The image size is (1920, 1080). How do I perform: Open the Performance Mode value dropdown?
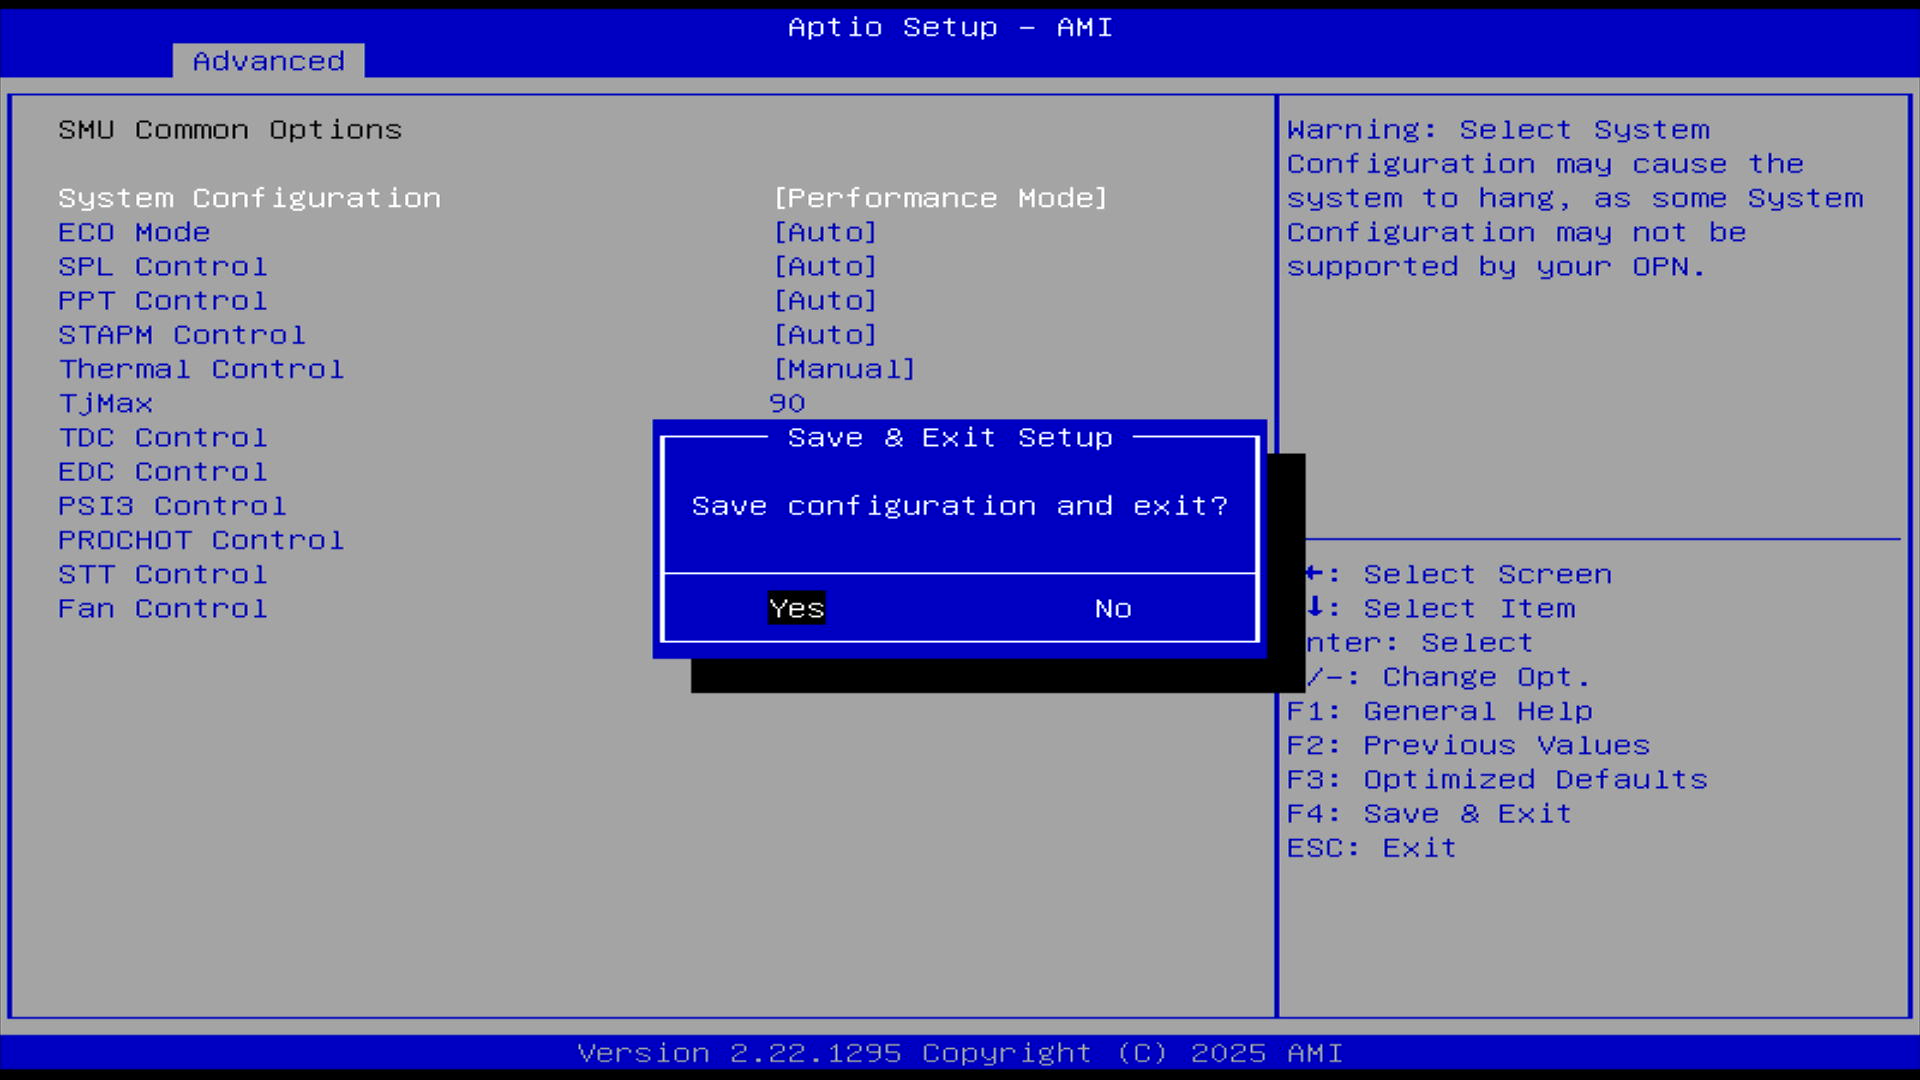point(940,198)
